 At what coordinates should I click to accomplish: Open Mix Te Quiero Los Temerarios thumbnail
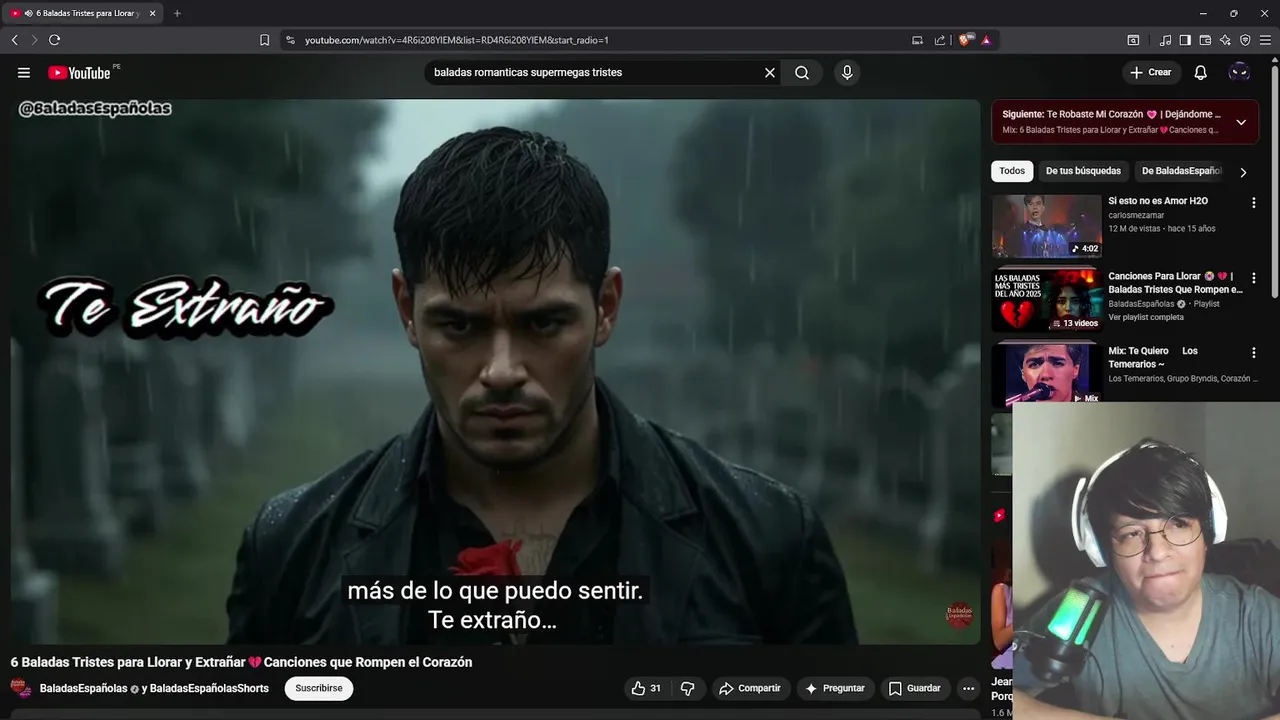pos(1047,374)
